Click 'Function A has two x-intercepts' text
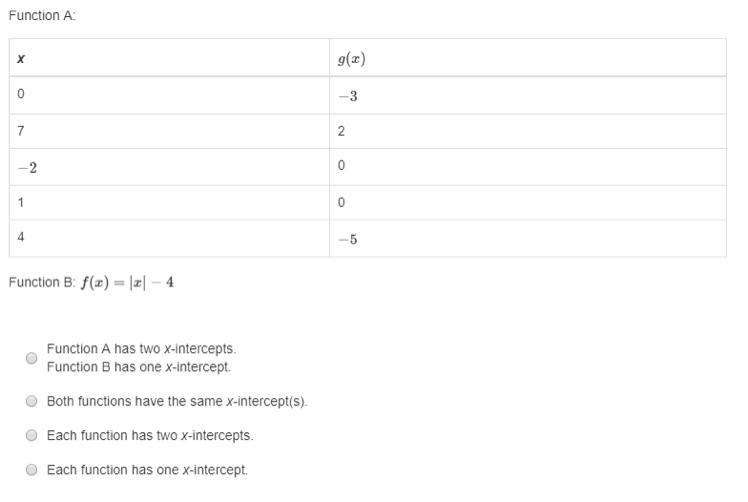The image size is (748, 502). pyautogui.click(x=141, y=349)
